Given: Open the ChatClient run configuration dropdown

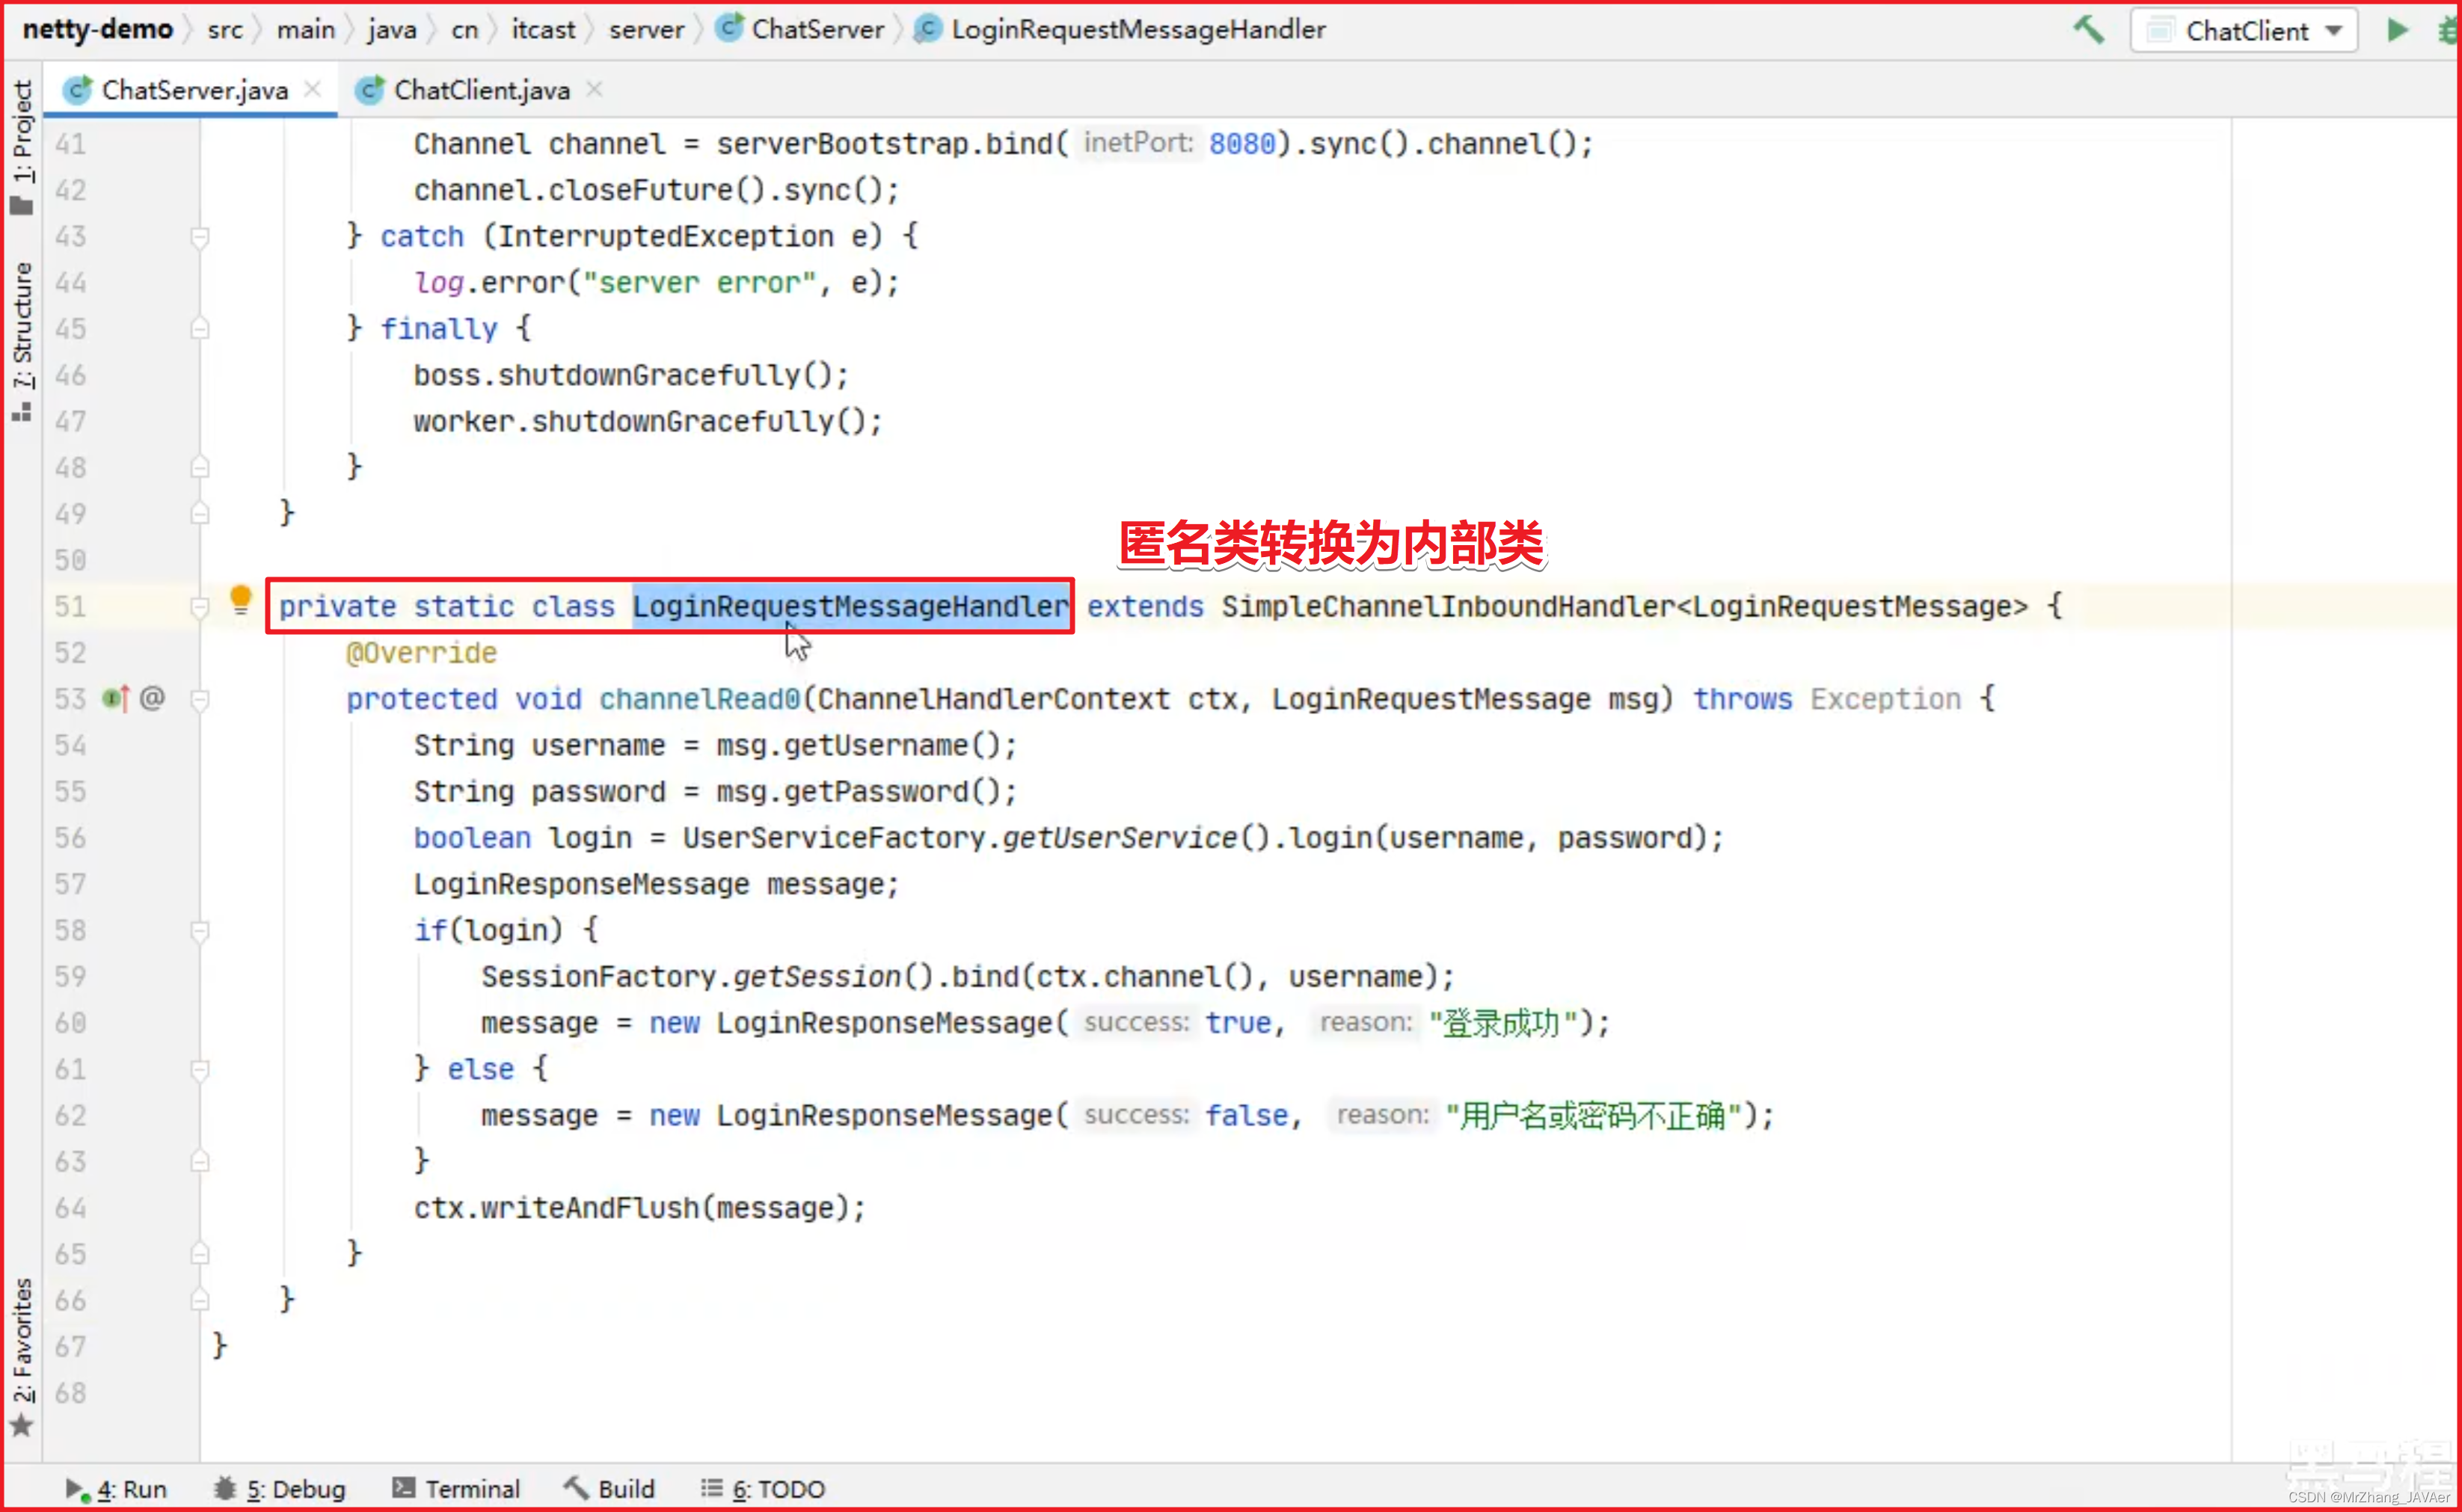Looking at the screenshot, I should click(2244, 30).
